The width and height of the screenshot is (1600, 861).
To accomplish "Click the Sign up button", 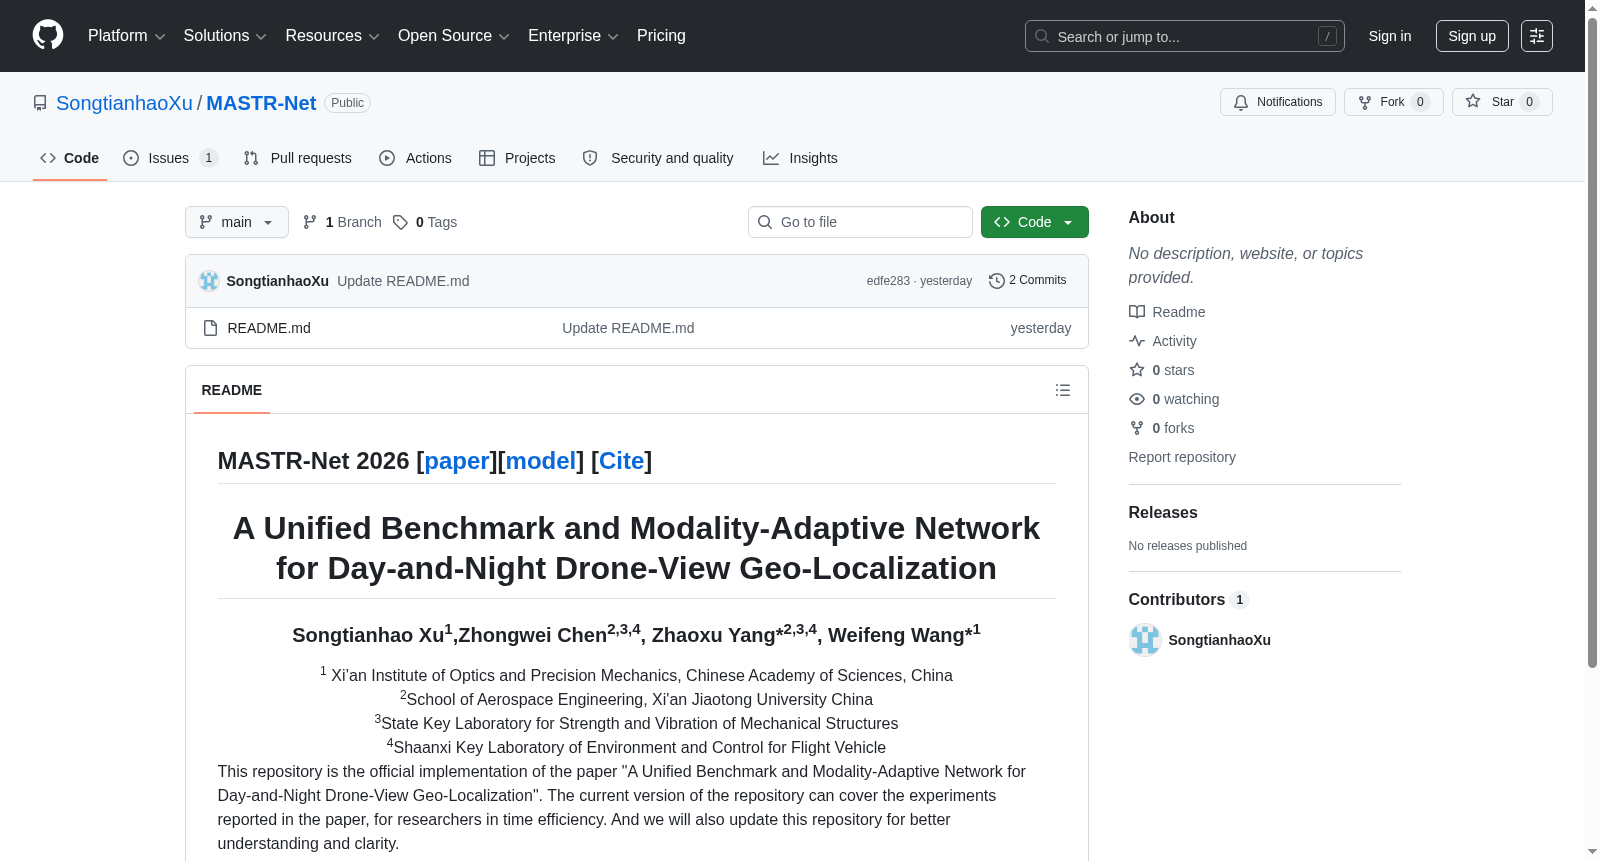I will click(x=1472, y=36).
